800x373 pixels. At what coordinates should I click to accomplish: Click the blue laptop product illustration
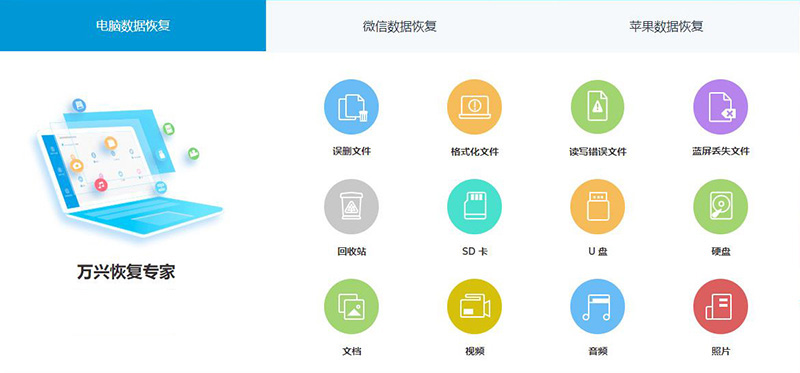pos(129,168)
